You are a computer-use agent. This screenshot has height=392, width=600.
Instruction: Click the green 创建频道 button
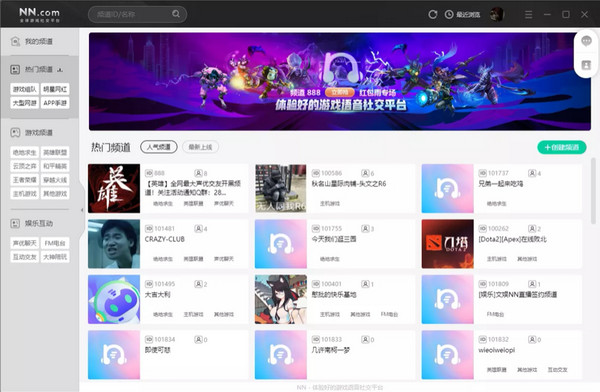[561, 147]
